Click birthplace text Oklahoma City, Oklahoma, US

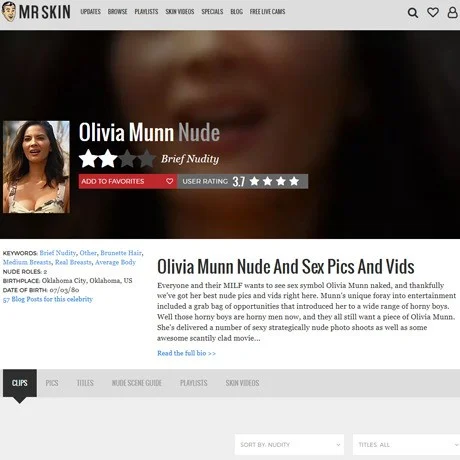(87, 281)
